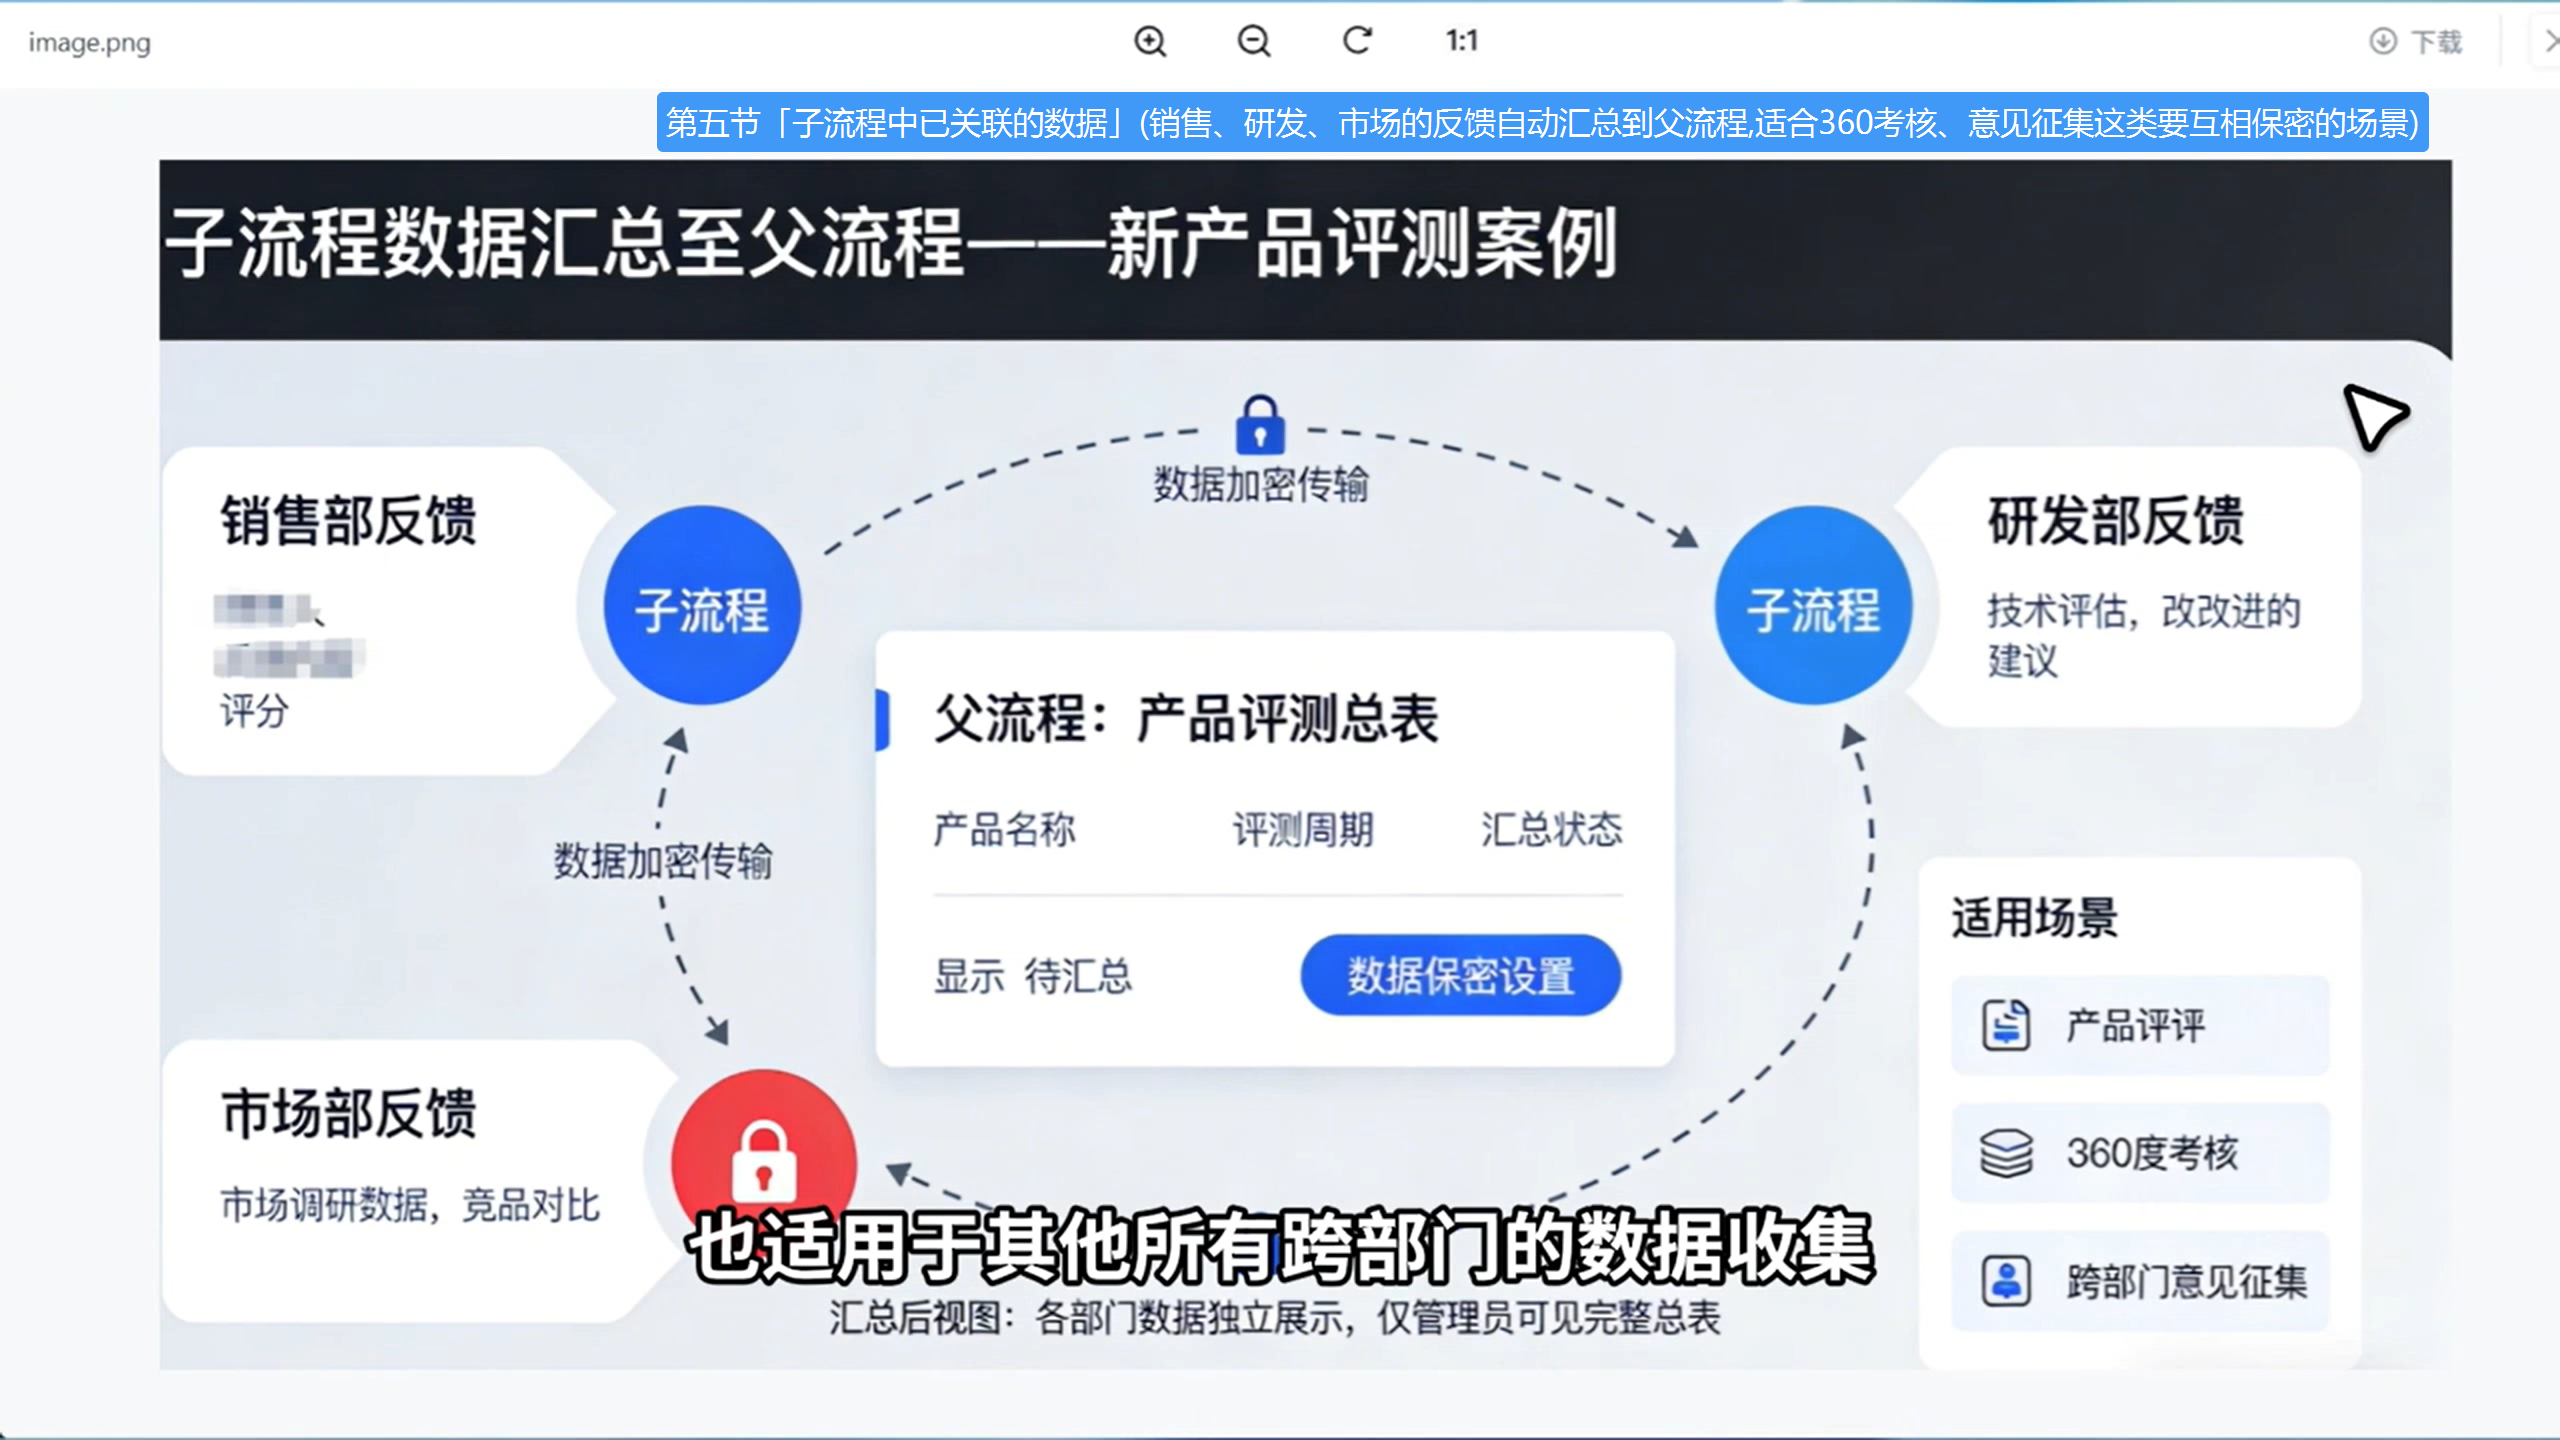Click the blue lock icon above 数据加密传输

1260,425
